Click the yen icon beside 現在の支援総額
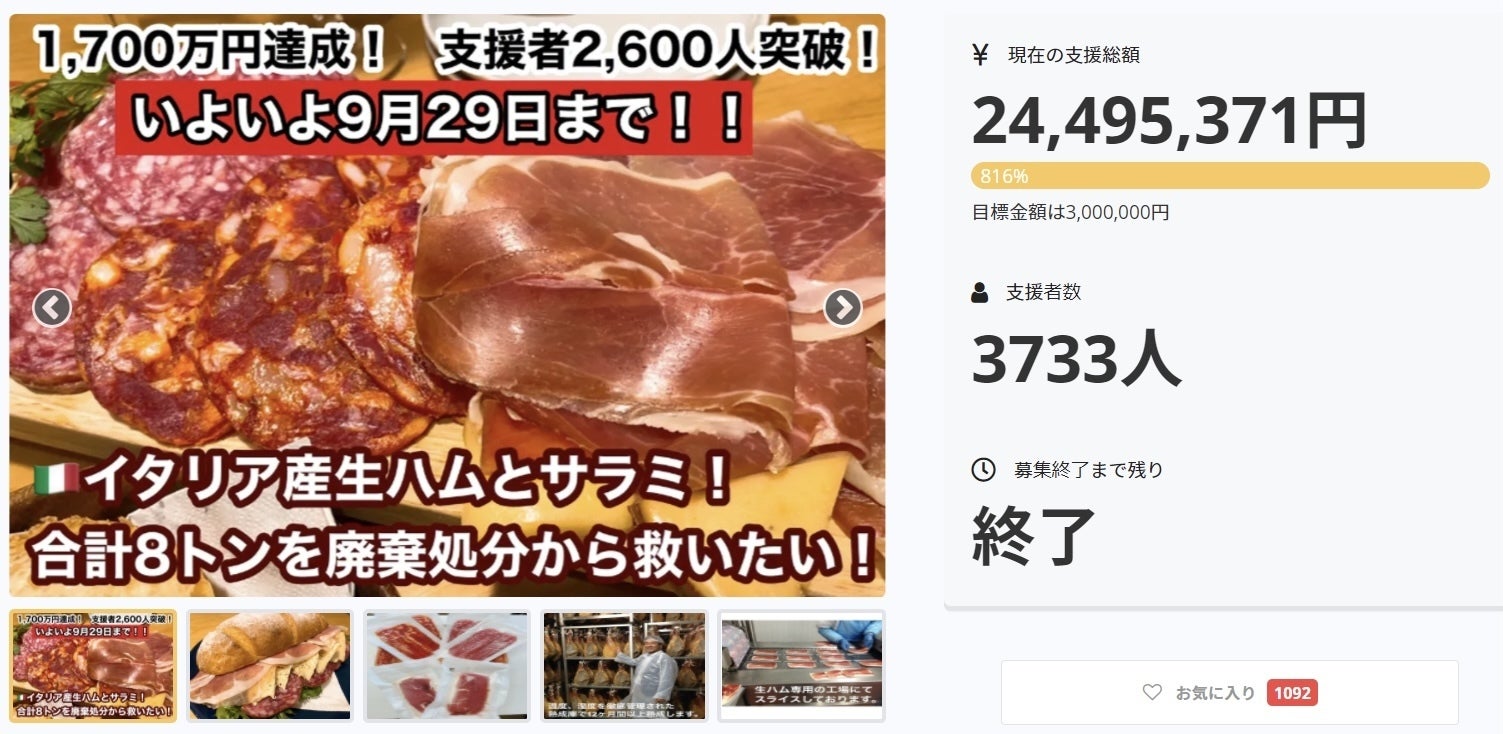Image resolution: width=1503 pixels, height=734 pixels. click(x=980, y=55)
